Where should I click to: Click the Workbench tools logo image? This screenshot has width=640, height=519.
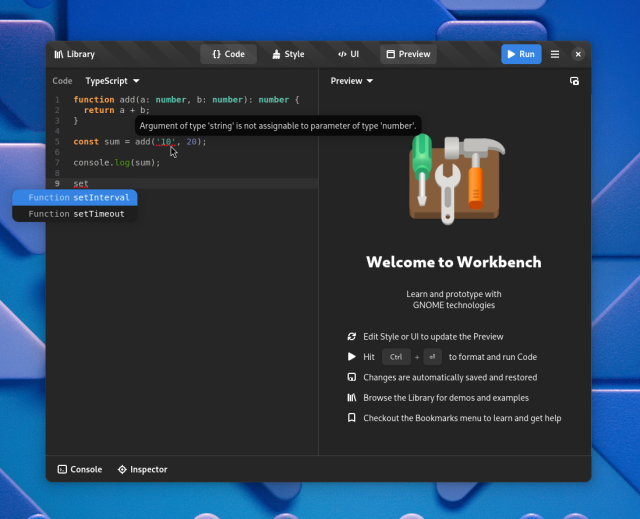[x=457, y=178]
